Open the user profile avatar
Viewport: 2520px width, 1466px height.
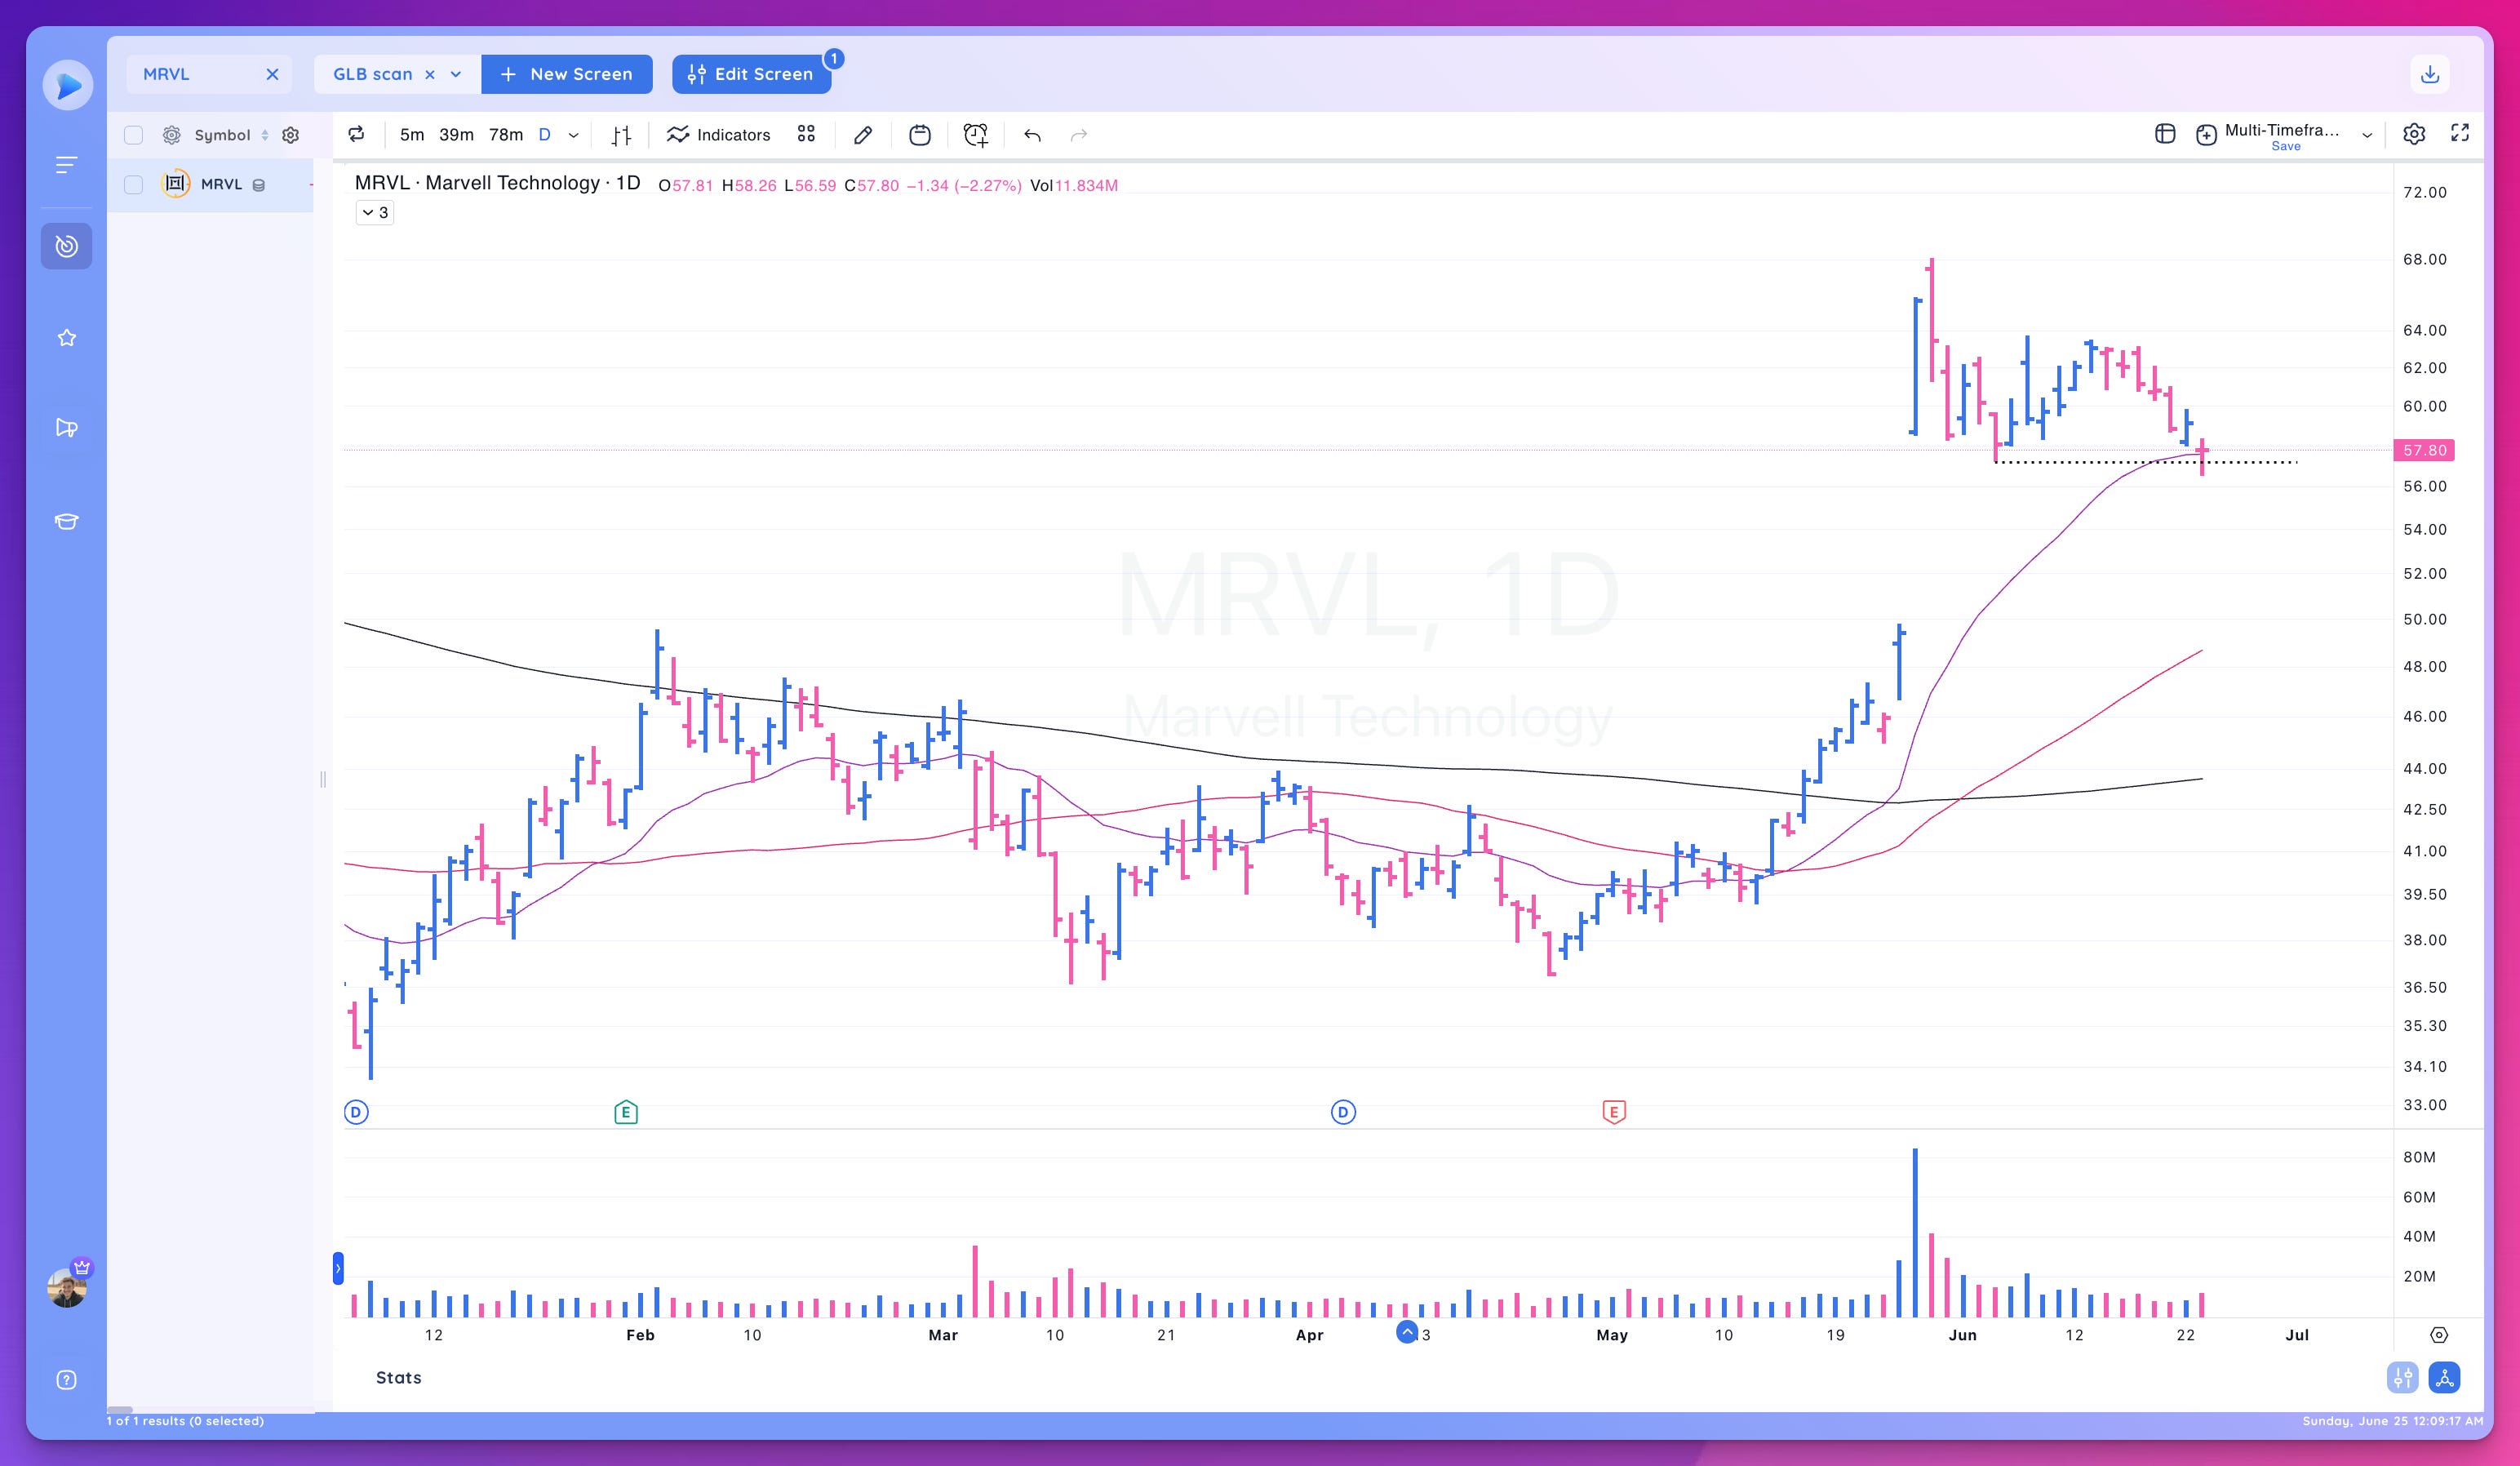point(67,1287)
